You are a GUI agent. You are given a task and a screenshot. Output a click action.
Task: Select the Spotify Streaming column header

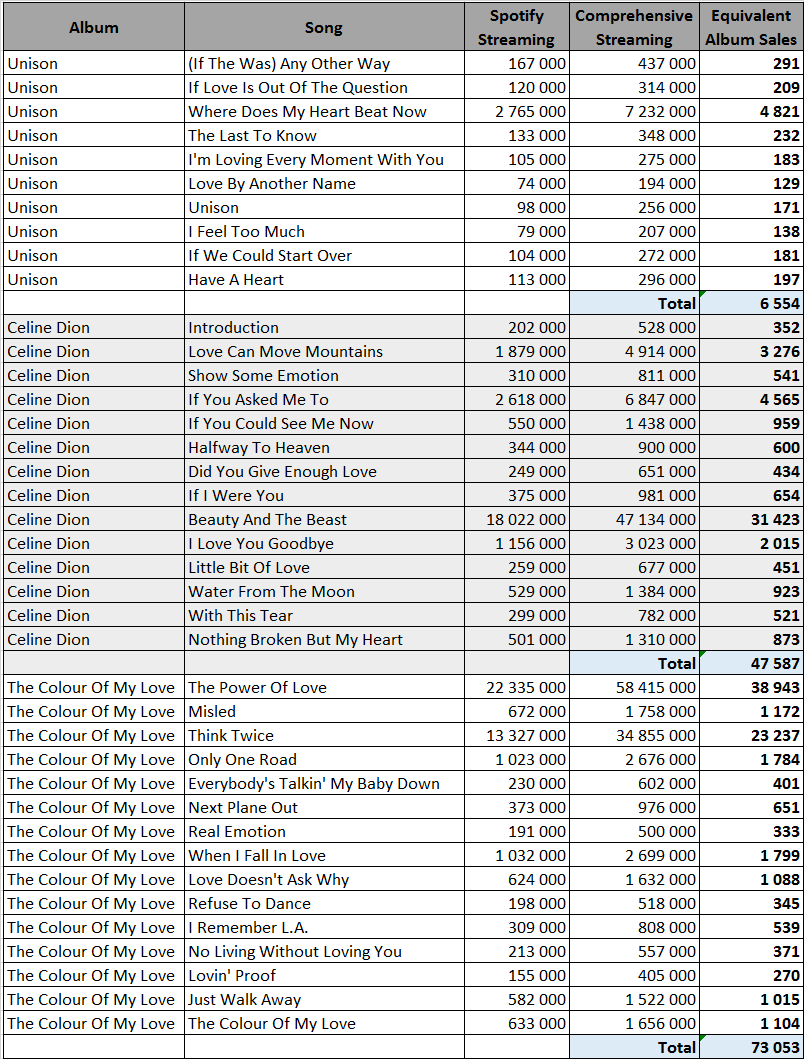coord(517,27)
